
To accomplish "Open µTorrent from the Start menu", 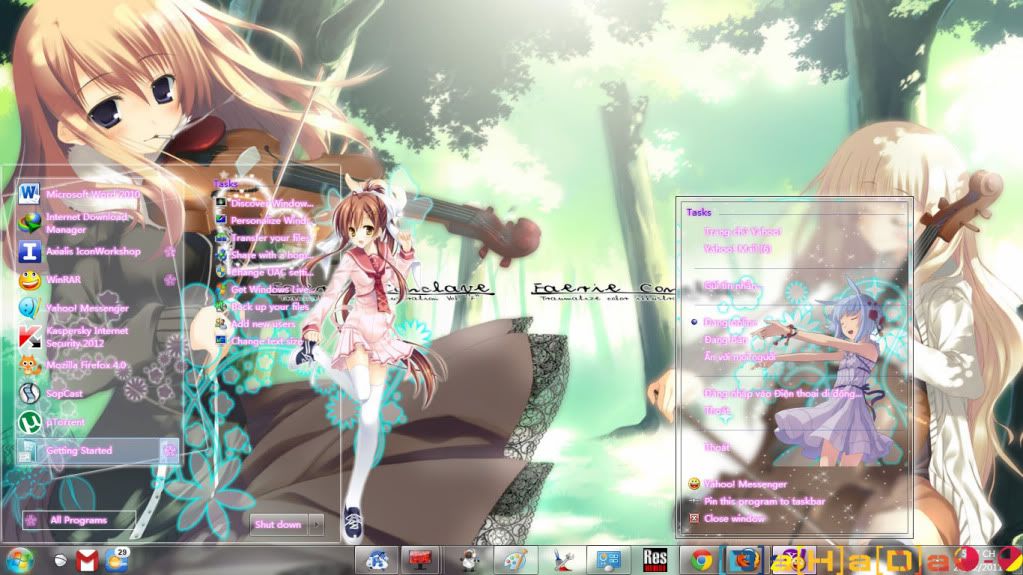I will 64,422.
